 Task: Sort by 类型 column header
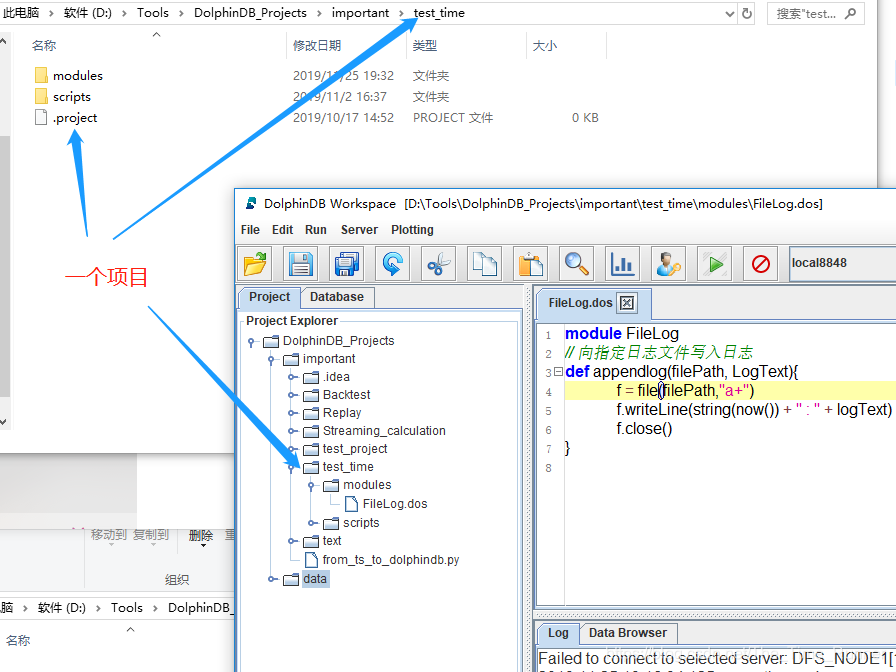point(425,46)
